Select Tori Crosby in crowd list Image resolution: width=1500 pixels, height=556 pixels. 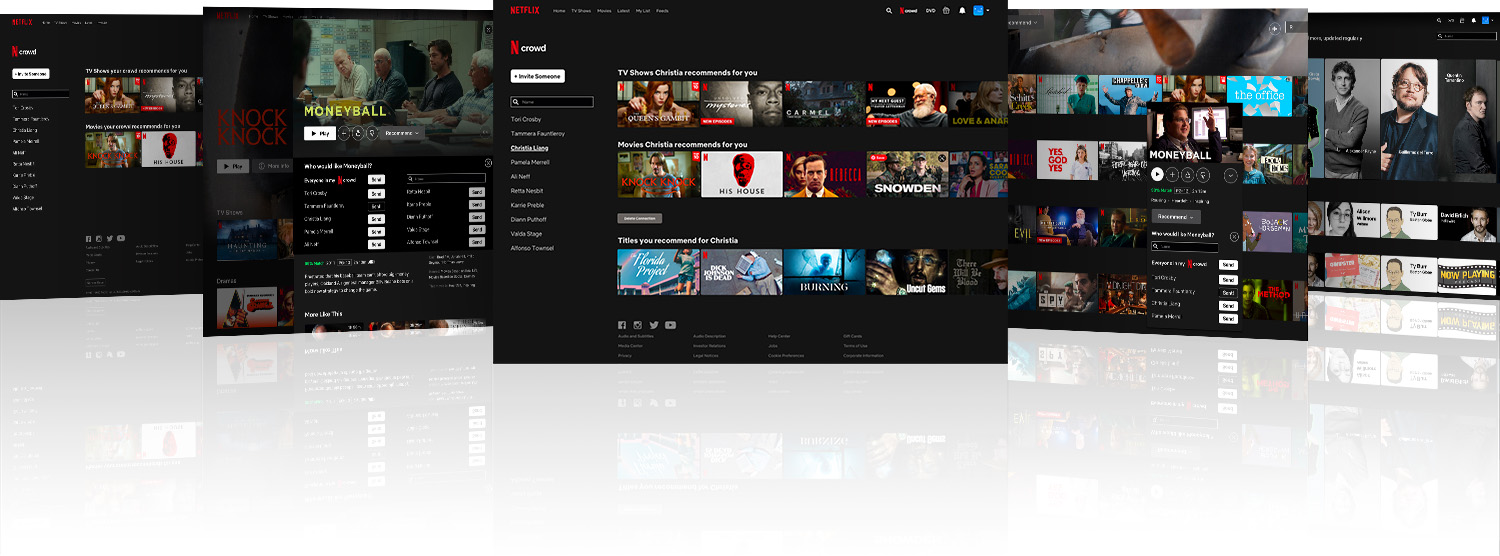(525, 119)
